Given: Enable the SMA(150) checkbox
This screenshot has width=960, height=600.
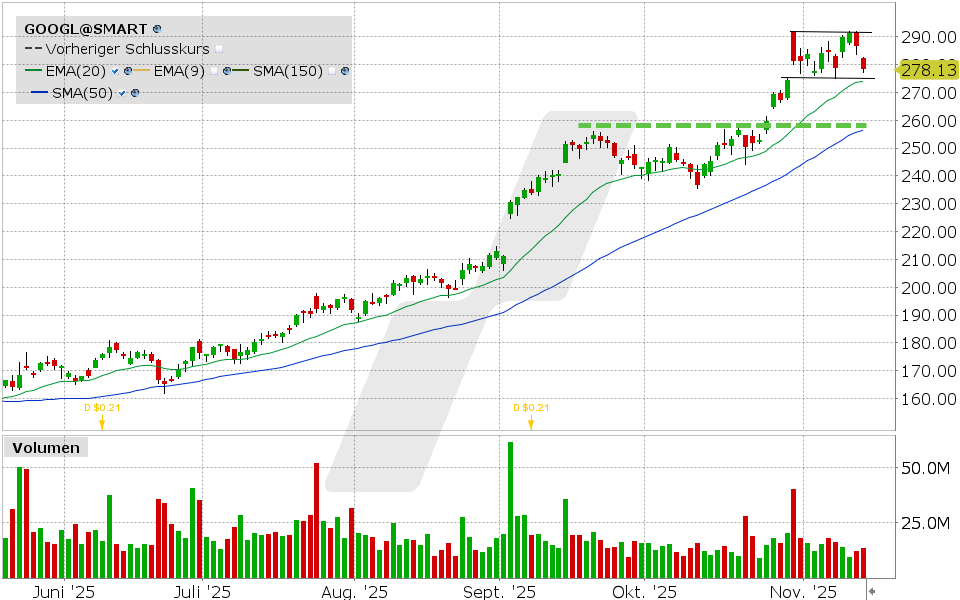Looking at the screenshot, I should (330, 71).
